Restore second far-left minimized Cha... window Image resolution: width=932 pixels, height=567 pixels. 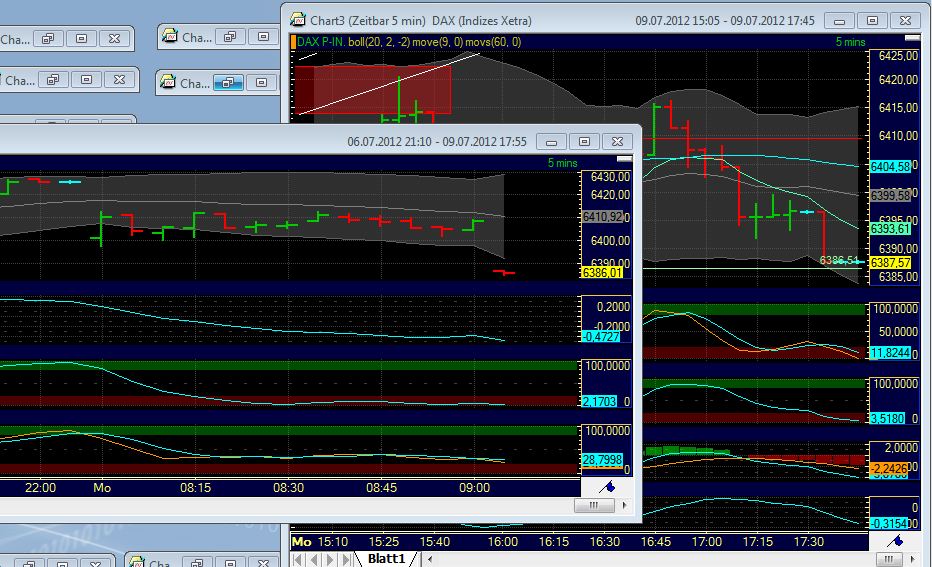point(53,80)
